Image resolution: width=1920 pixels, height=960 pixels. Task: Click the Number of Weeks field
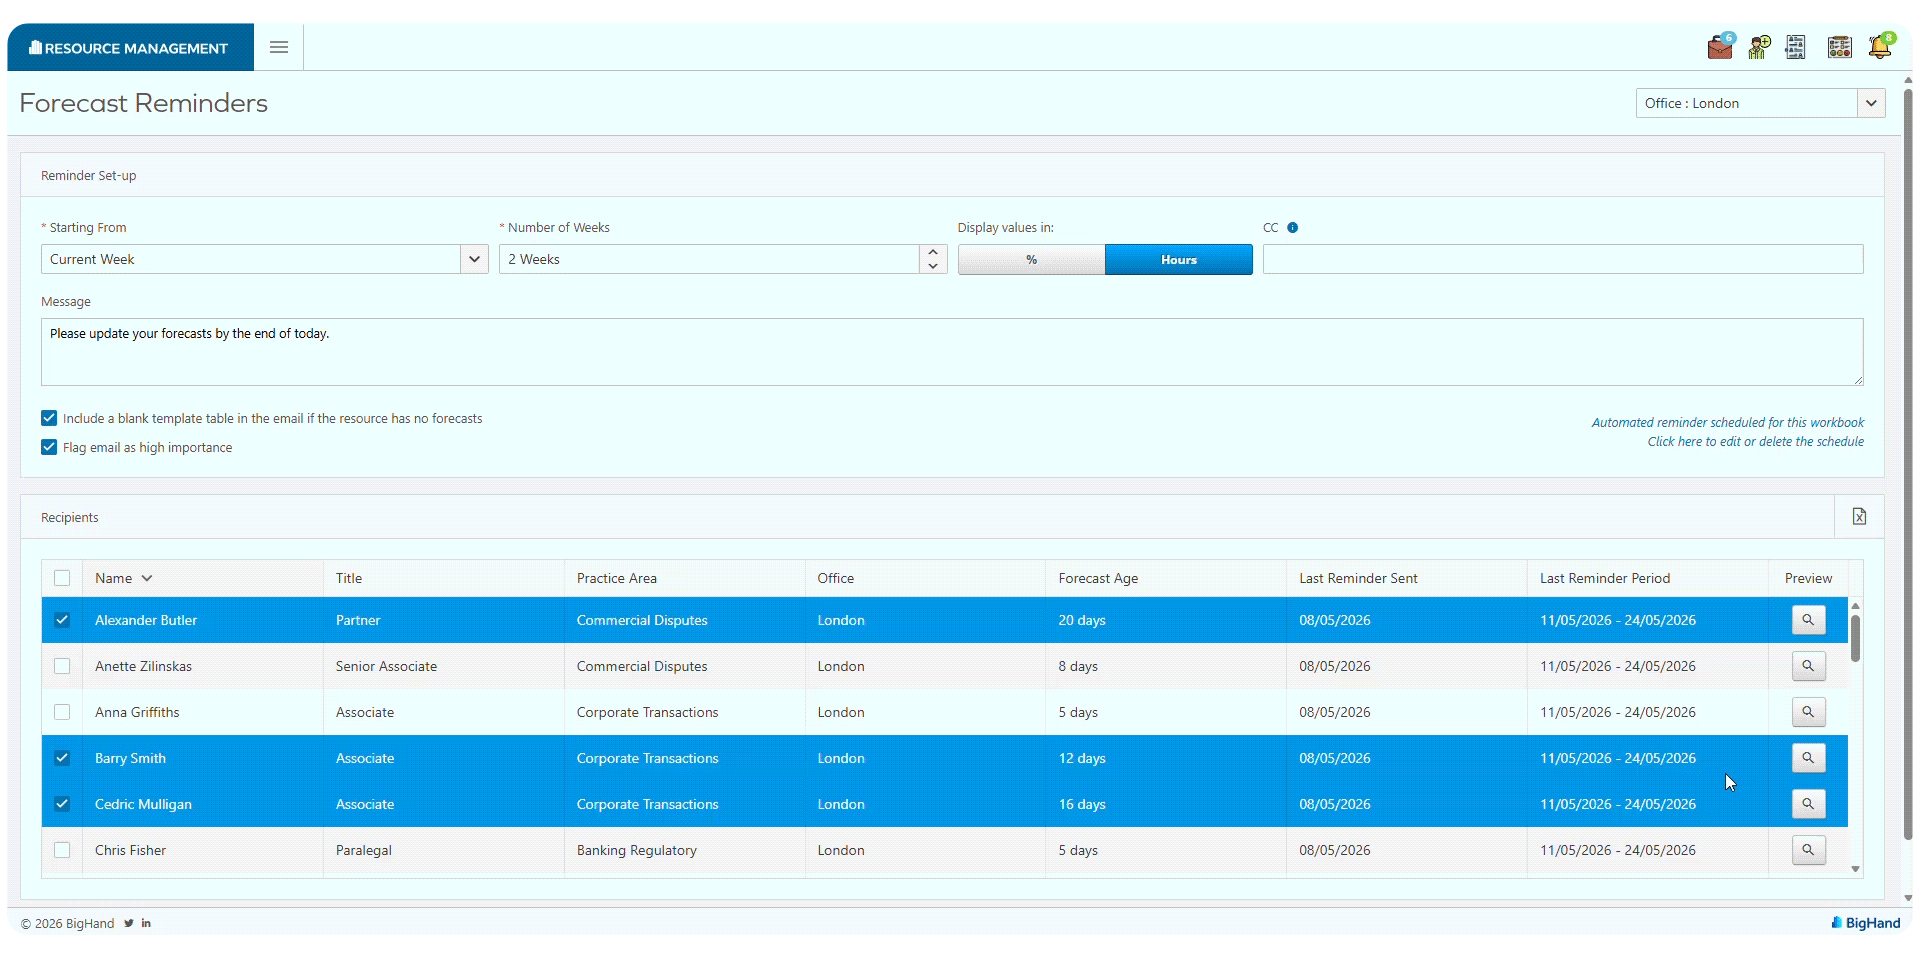(x=709, y=259)
